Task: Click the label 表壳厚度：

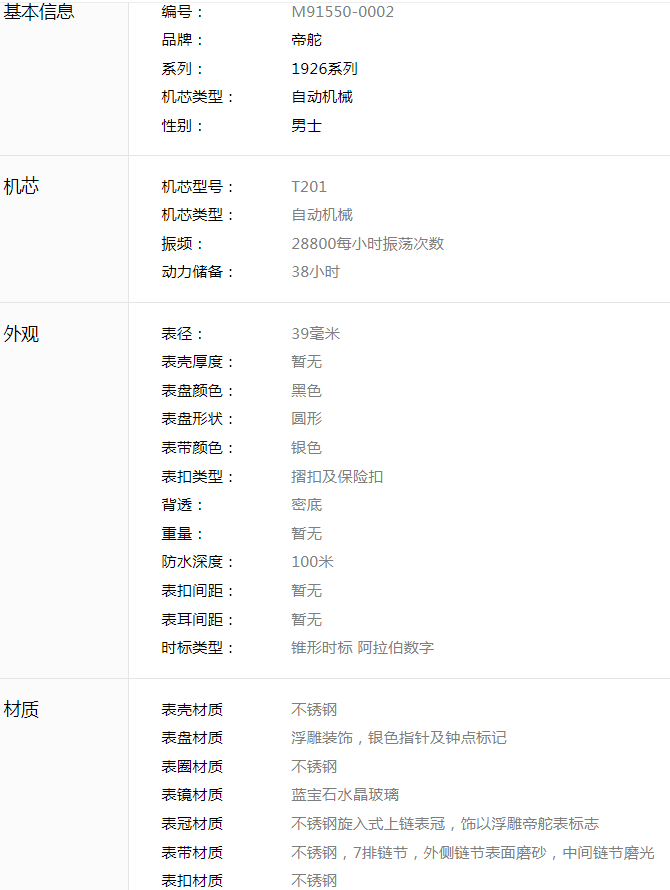Action: coord(198,362)
